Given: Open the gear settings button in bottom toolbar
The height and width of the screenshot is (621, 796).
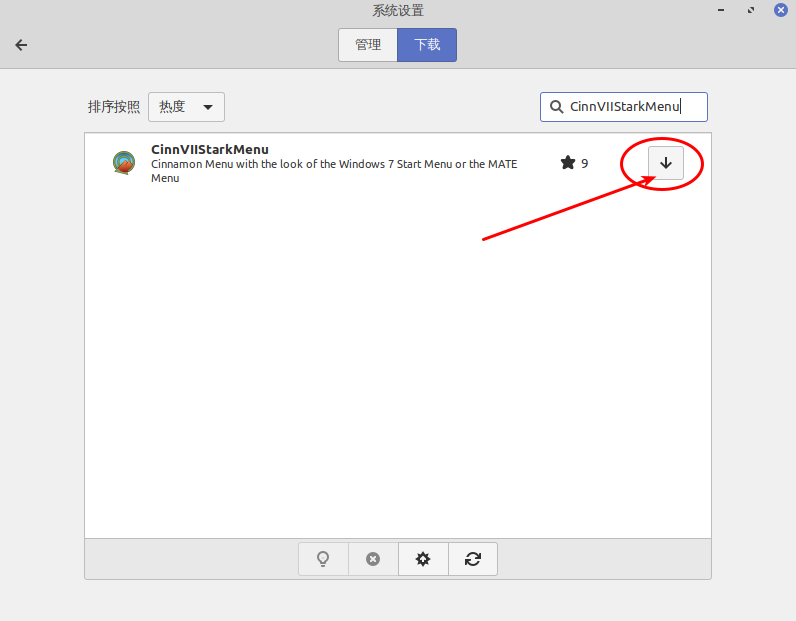Looking at the screenshot, I should coord(423,559).
